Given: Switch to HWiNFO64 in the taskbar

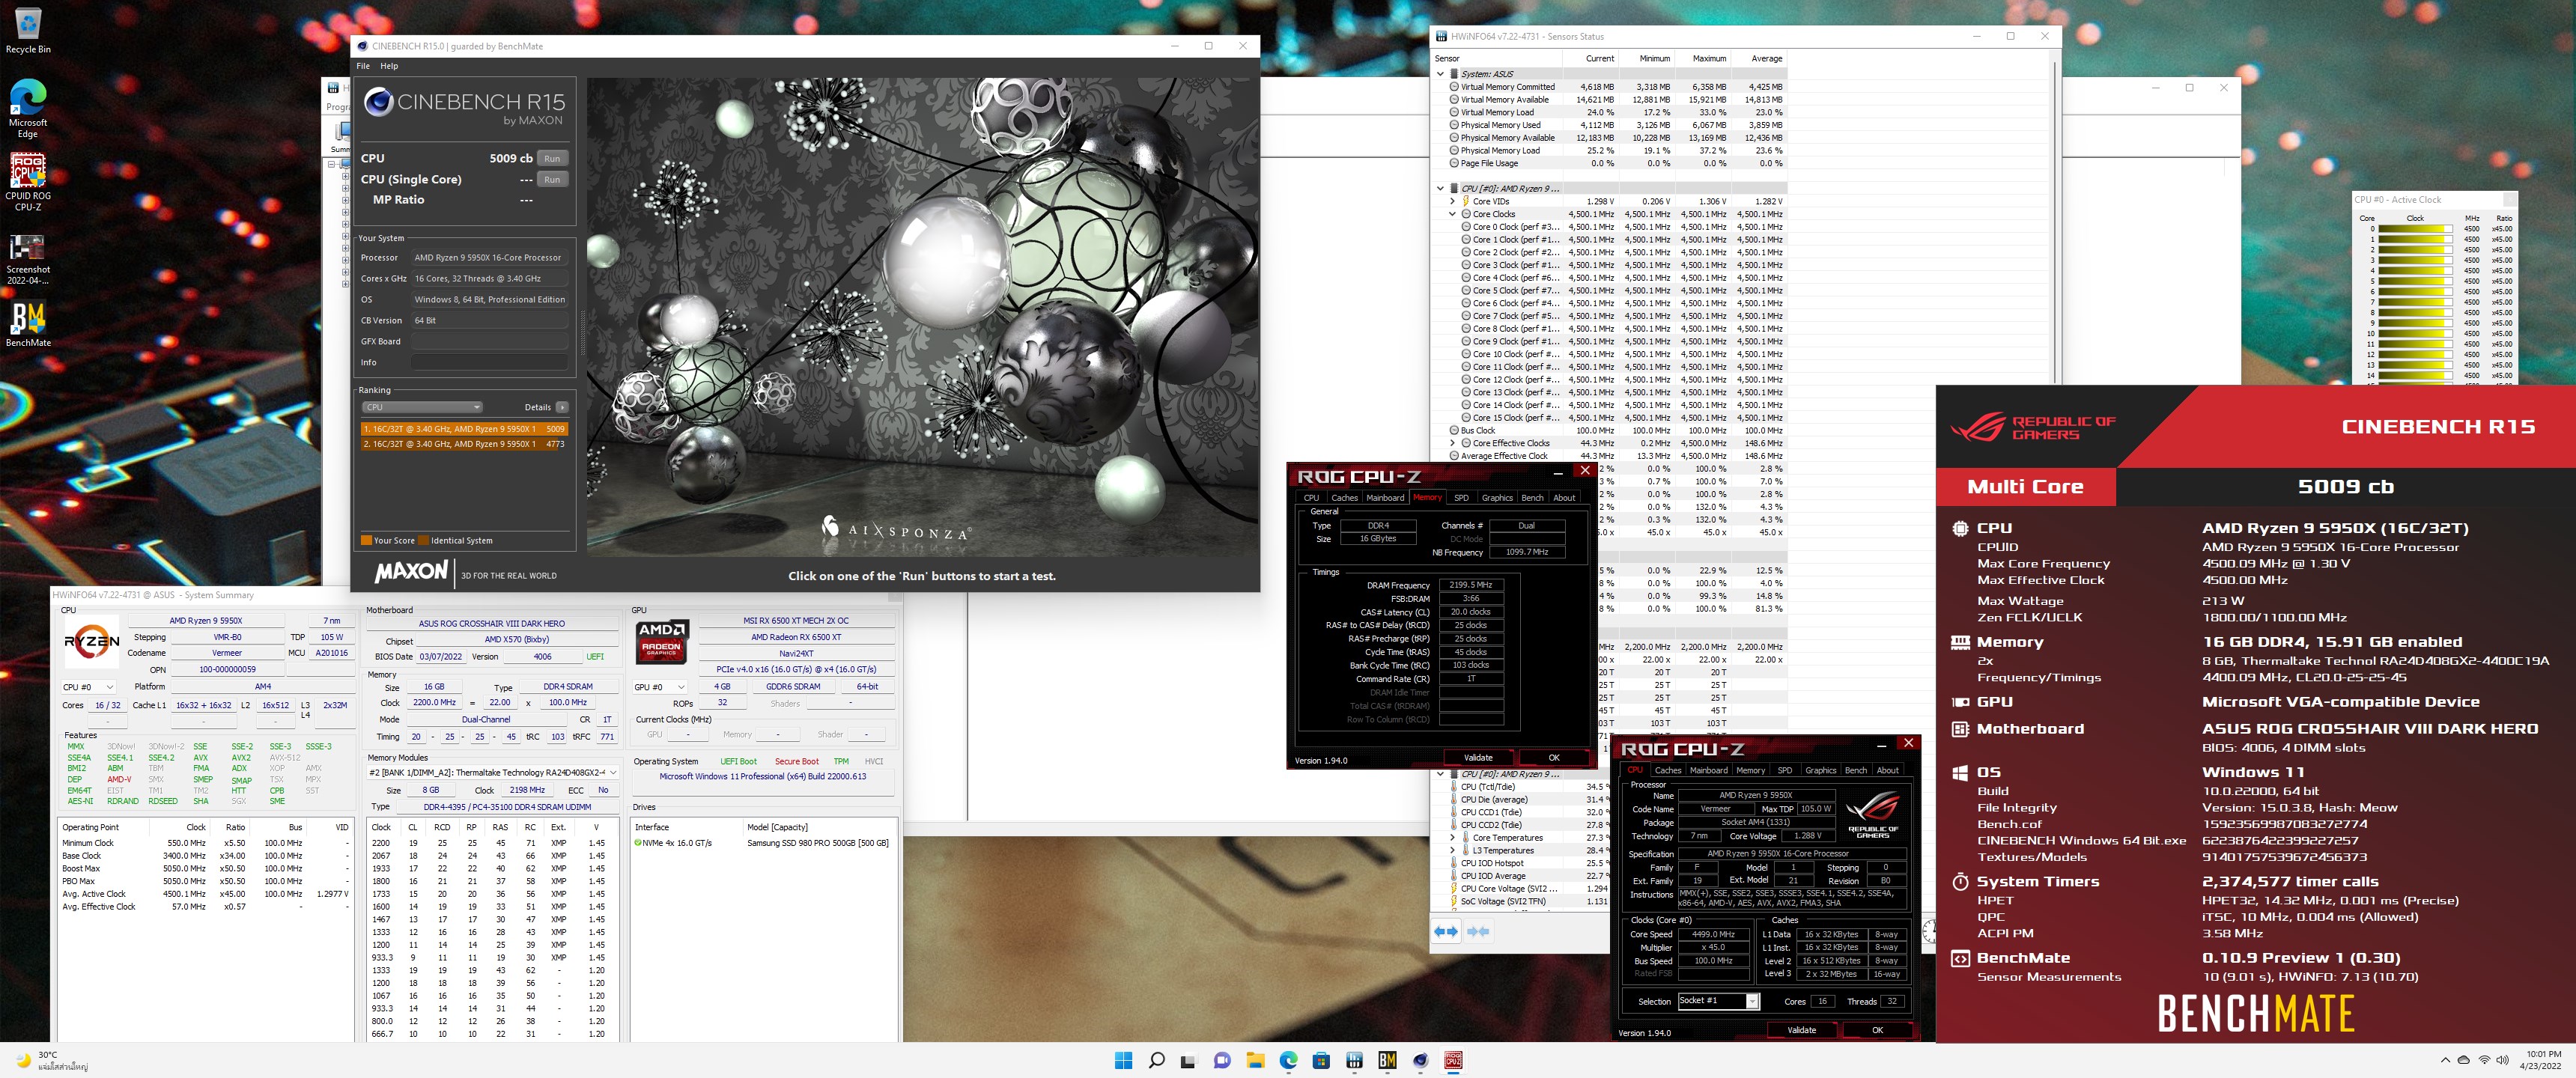Looking at the screenshot, I should [1354, 1060].
